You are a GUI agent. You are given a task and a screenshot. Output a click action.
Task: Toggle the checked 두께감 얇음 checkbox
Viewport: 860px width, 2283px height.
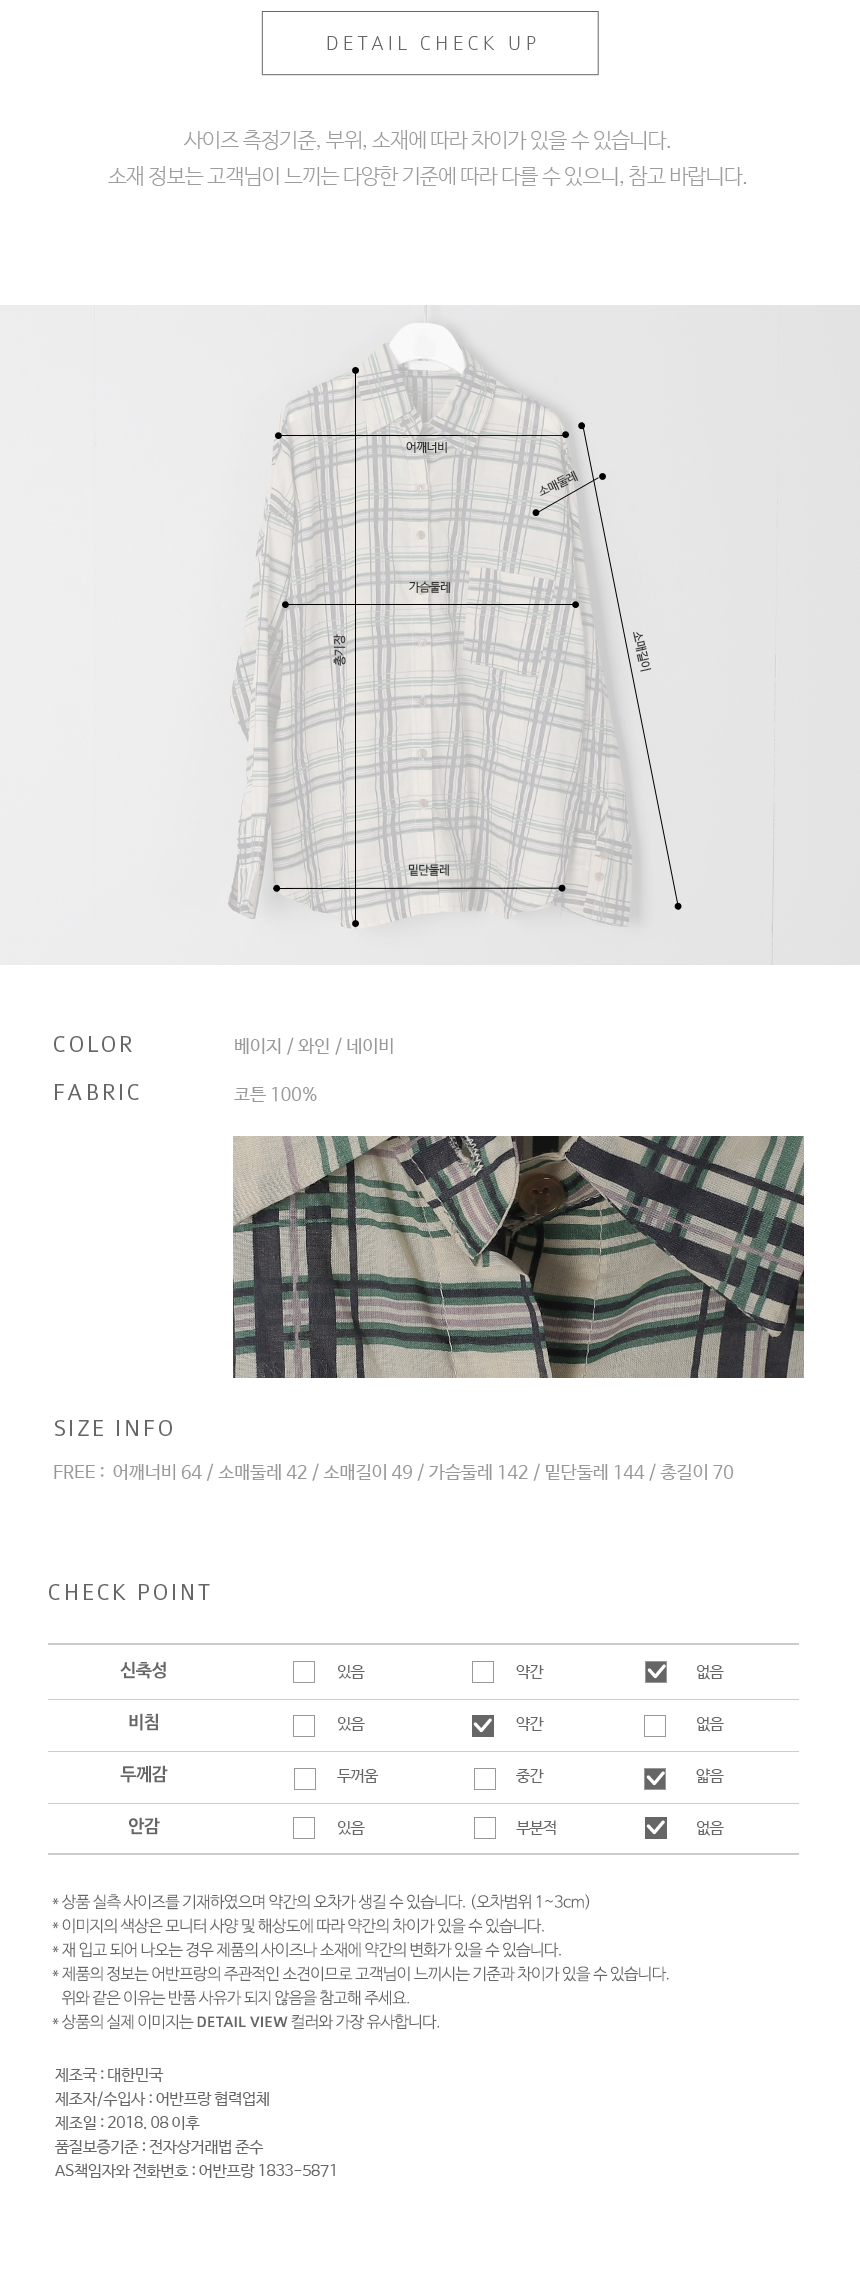(x=656, y=1778)
